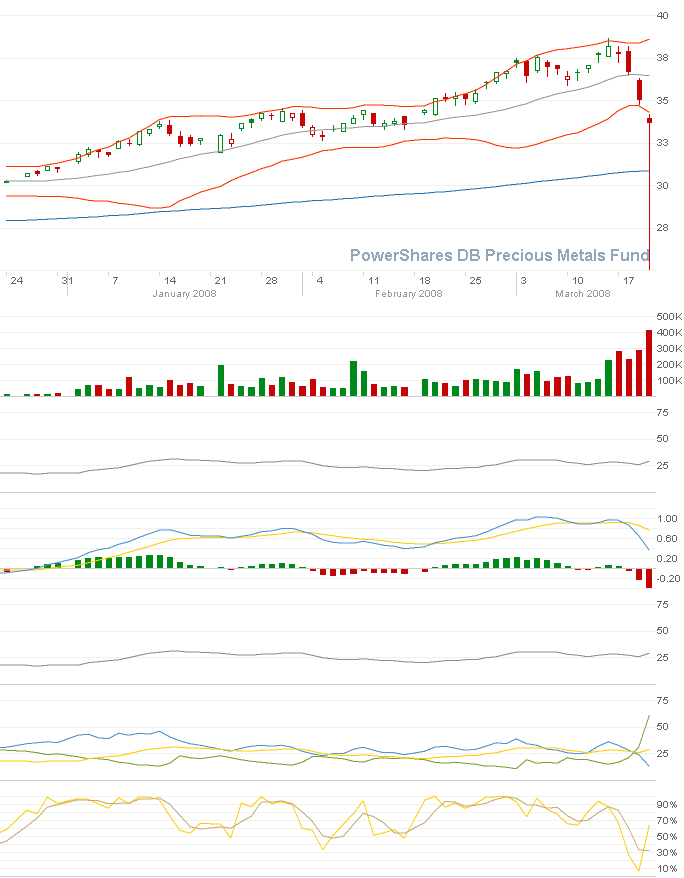
Task: Click the 10% oscillator axis label
Action: (x=667, y=868)
